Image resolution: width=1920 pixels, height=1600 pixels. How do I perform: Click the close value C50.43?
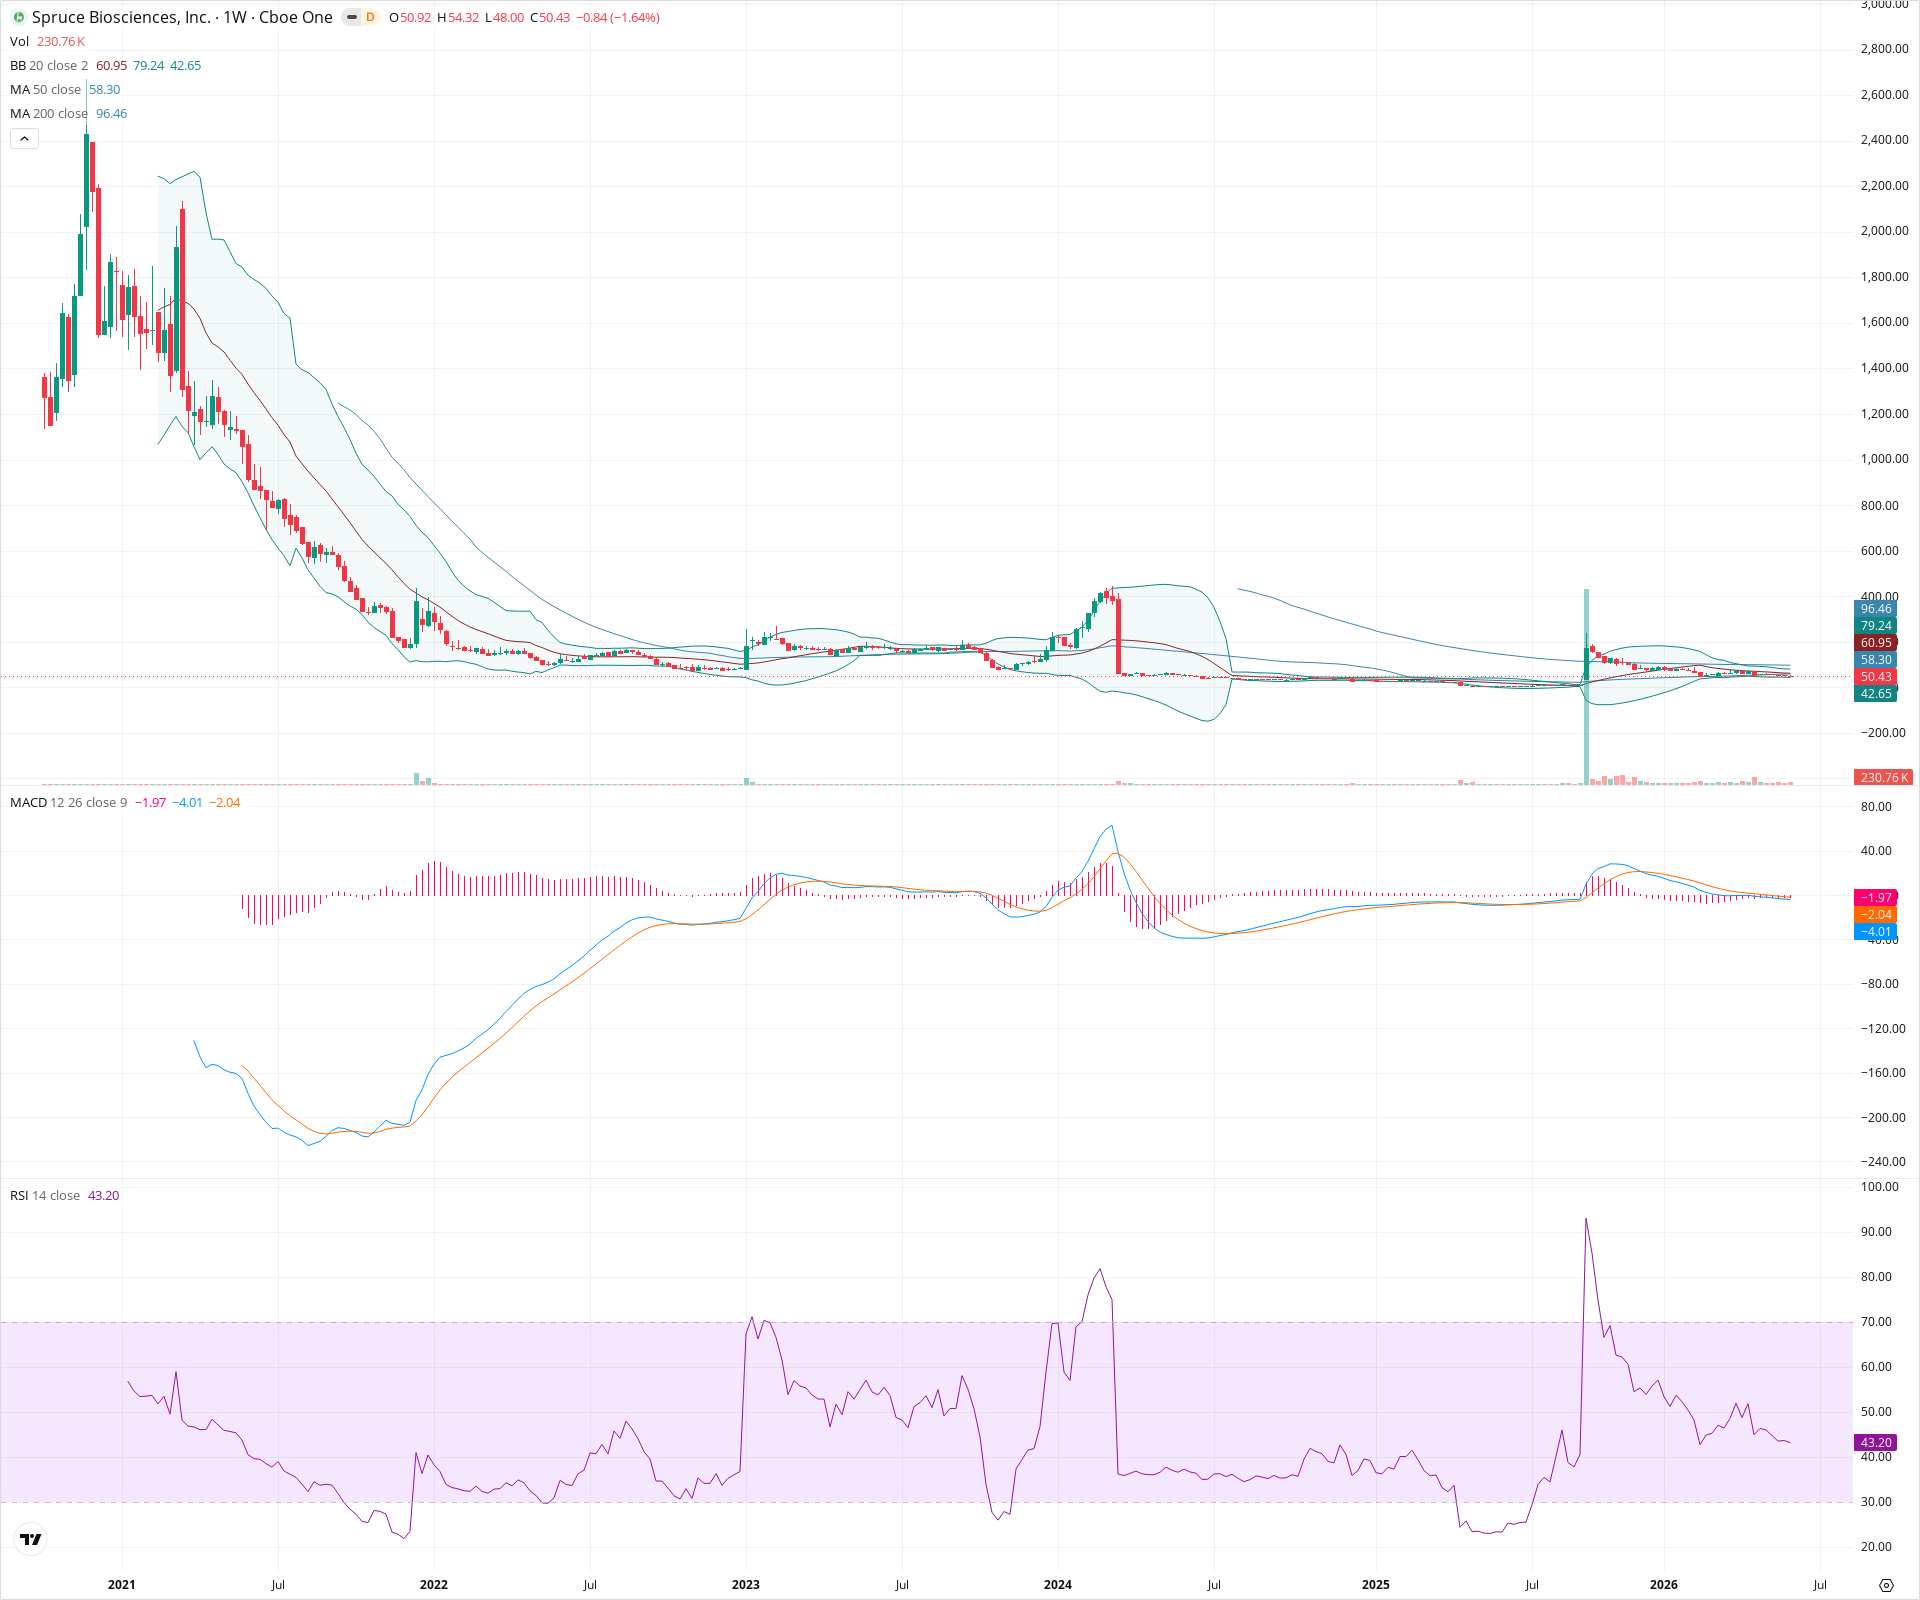[x=550, y=17]
